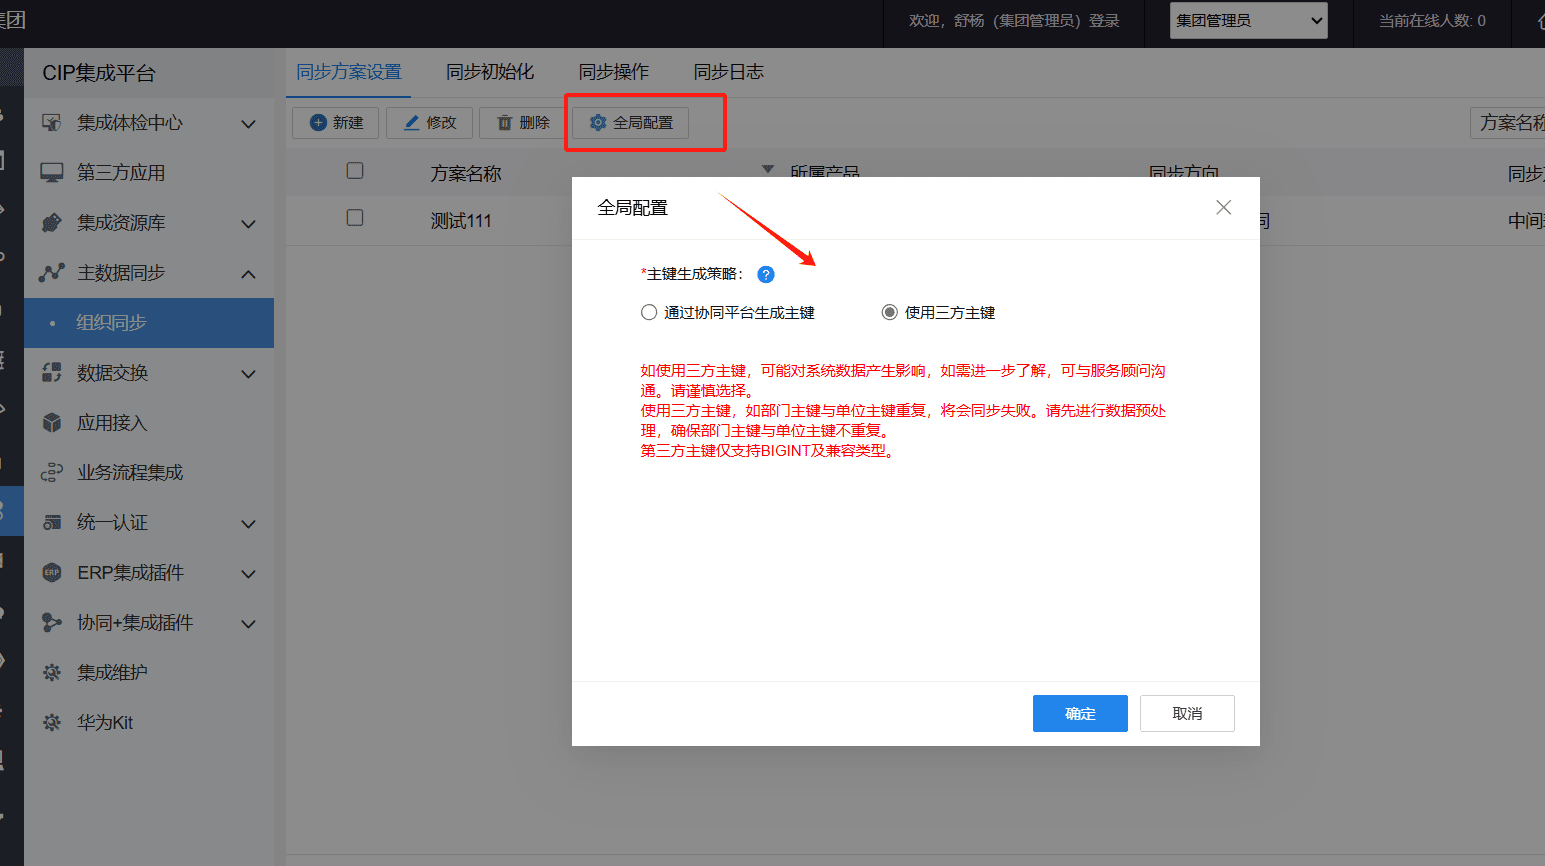Tick the checkbox for row 测试111
This screenshot has width=1545, height=866.
click(355, 218)
